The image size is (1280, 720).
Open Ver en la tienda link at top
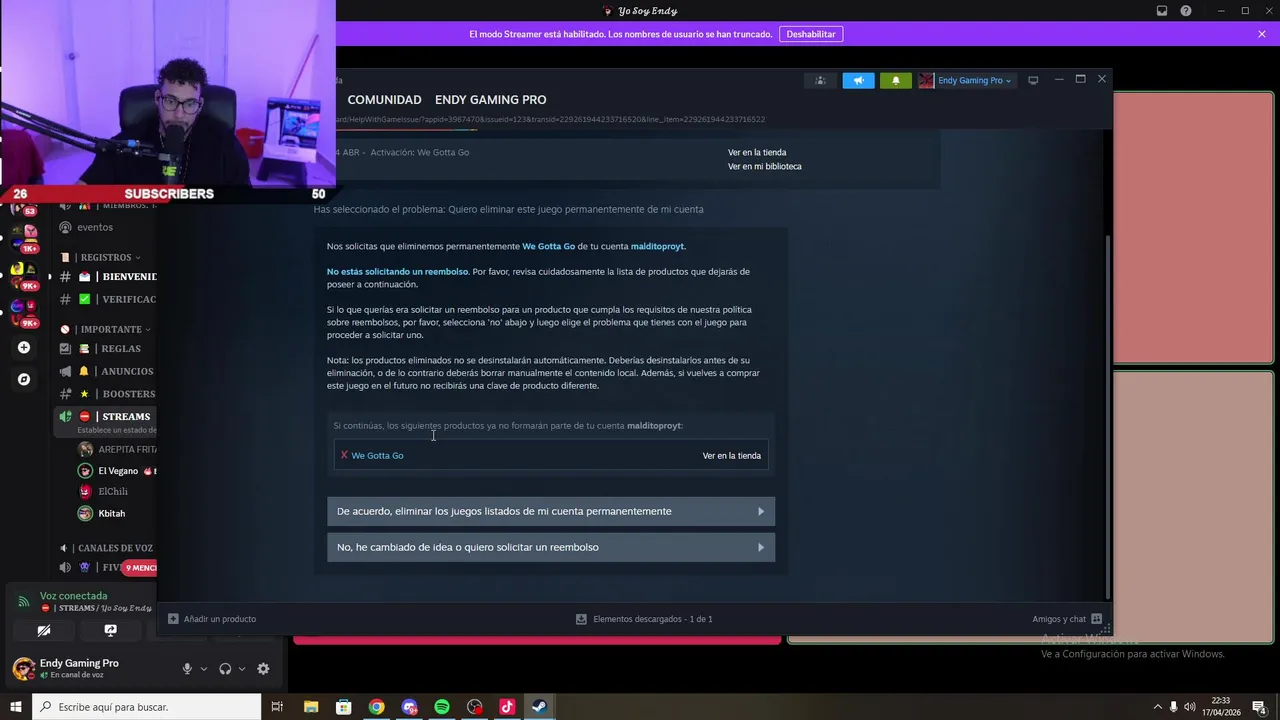[x=756, y=152]
